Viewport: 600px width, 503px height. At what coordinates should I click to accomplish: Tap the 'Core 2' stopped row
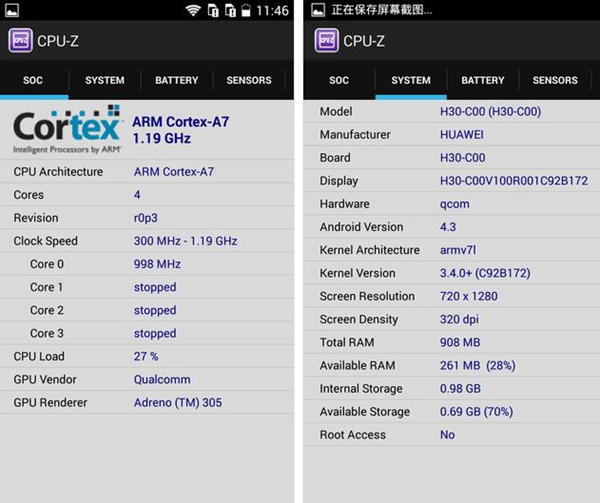pyautogui.click(x=147, y=310)
